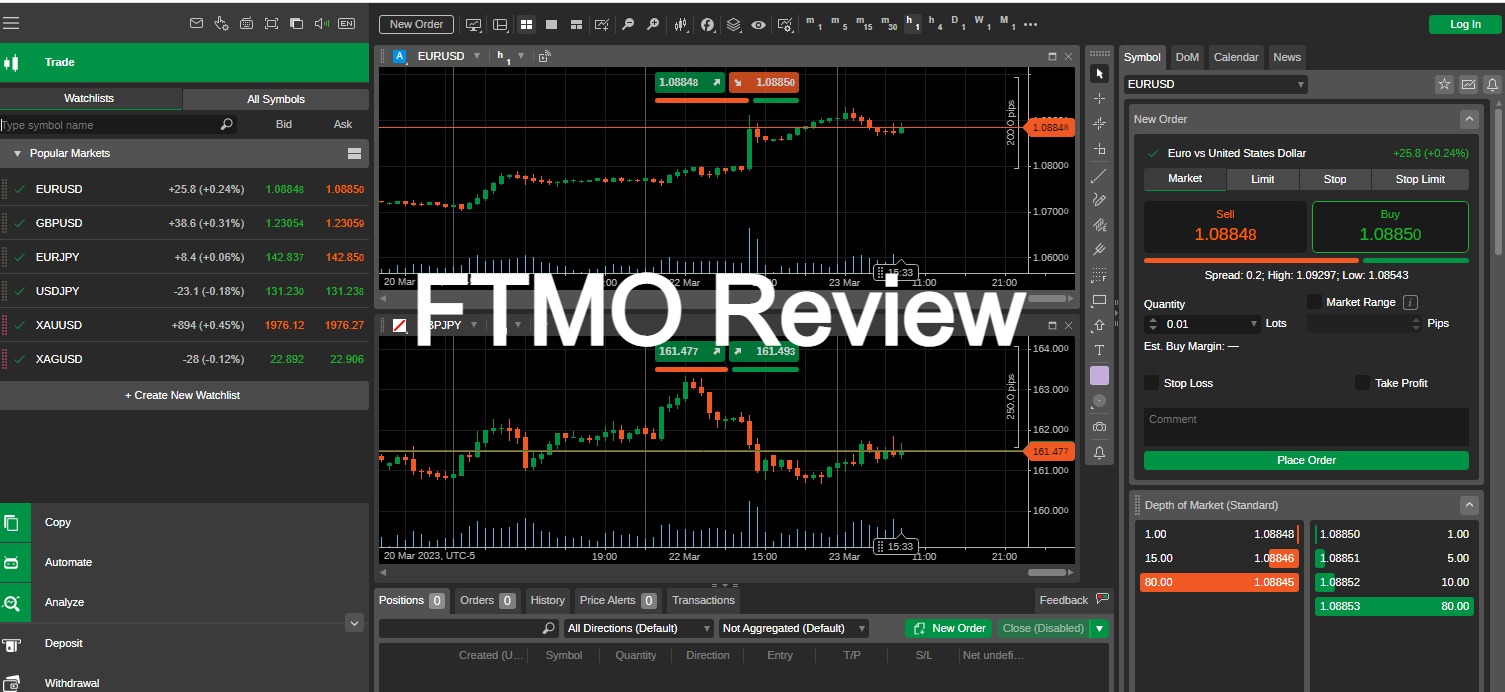Collapse the Popular Markets group
Screen dimensions: 1505x692
17,153
